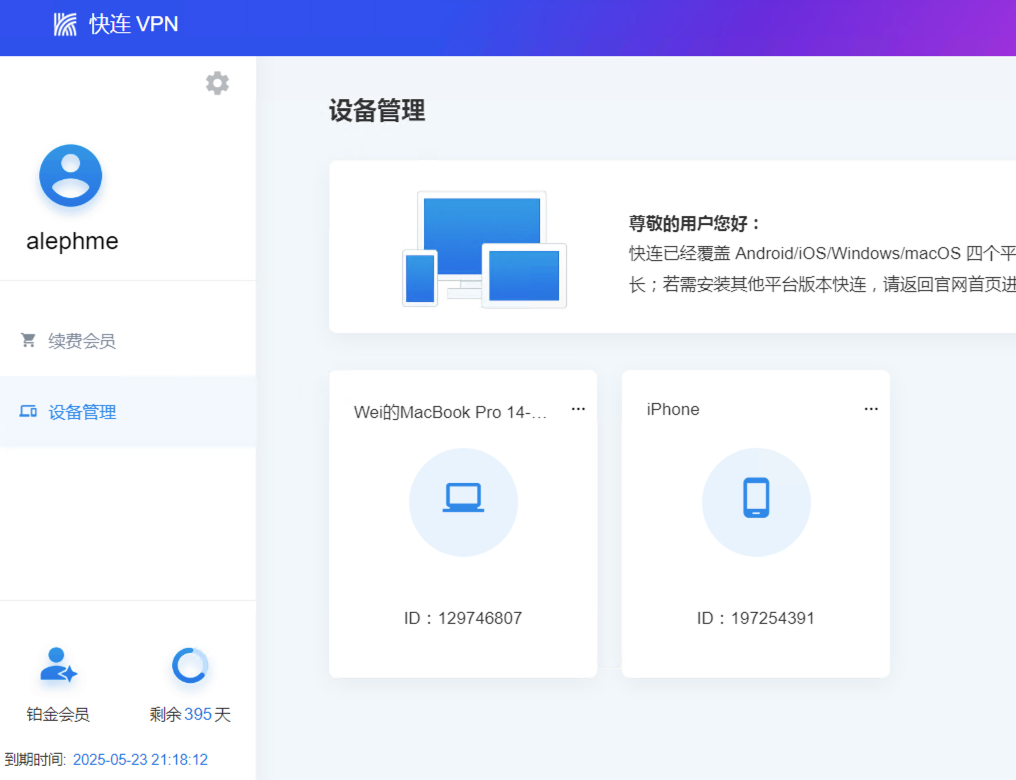
Task: Click the alephme profile avatar
Action: (71, 176)
